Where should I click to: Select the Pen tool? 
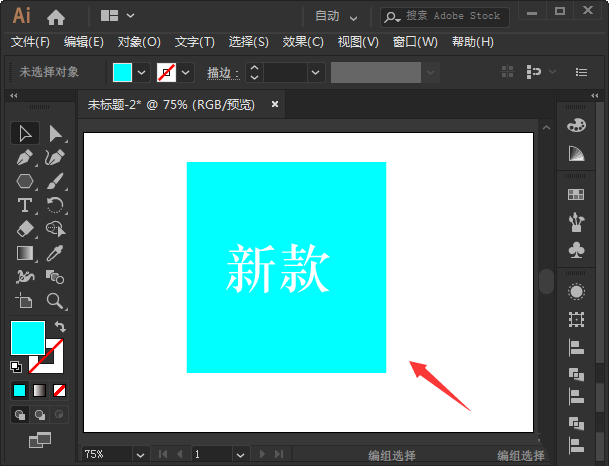[26, 158]
